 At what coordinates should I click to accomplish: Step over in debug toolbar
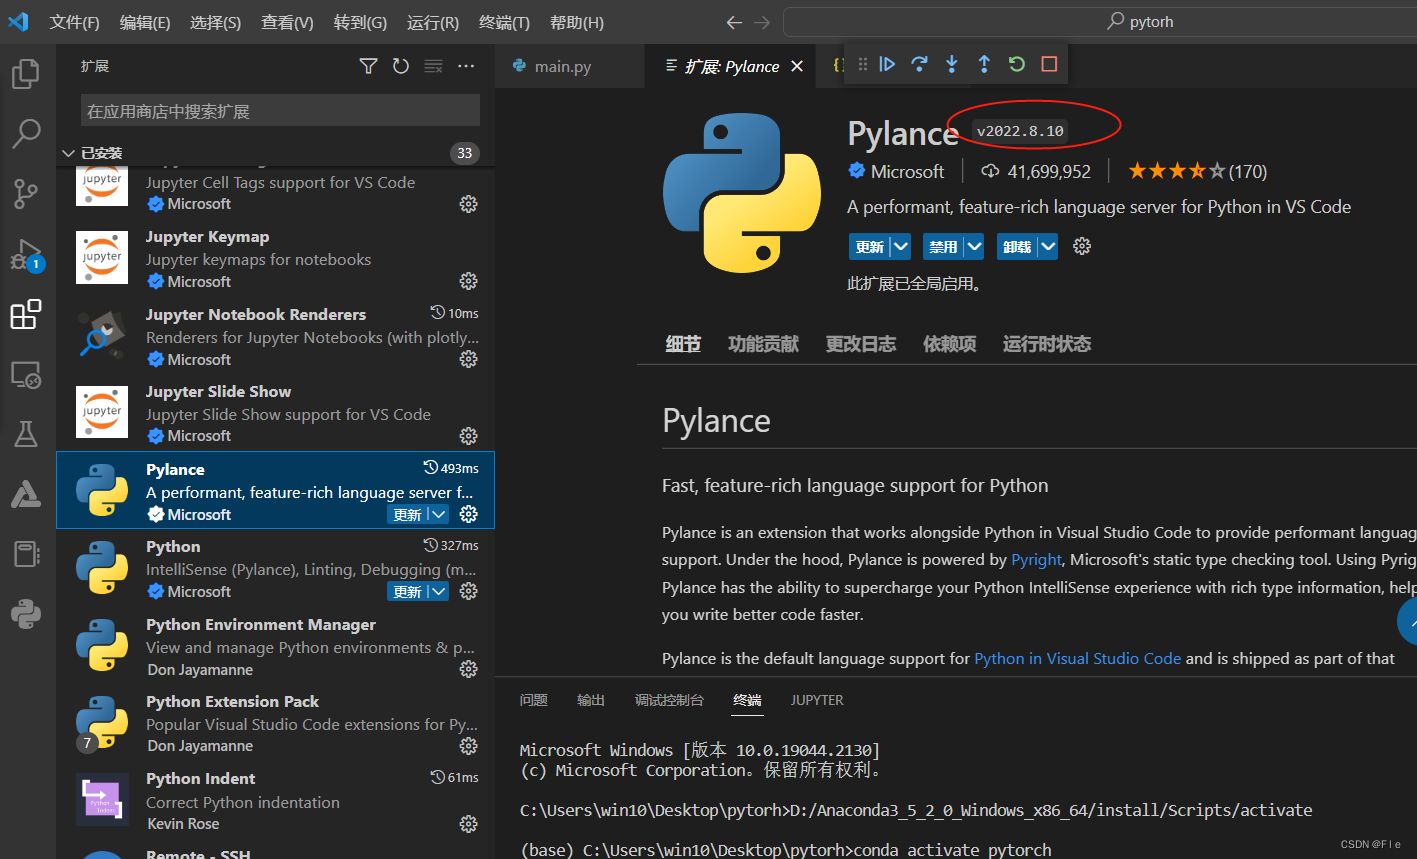[919, 64]
